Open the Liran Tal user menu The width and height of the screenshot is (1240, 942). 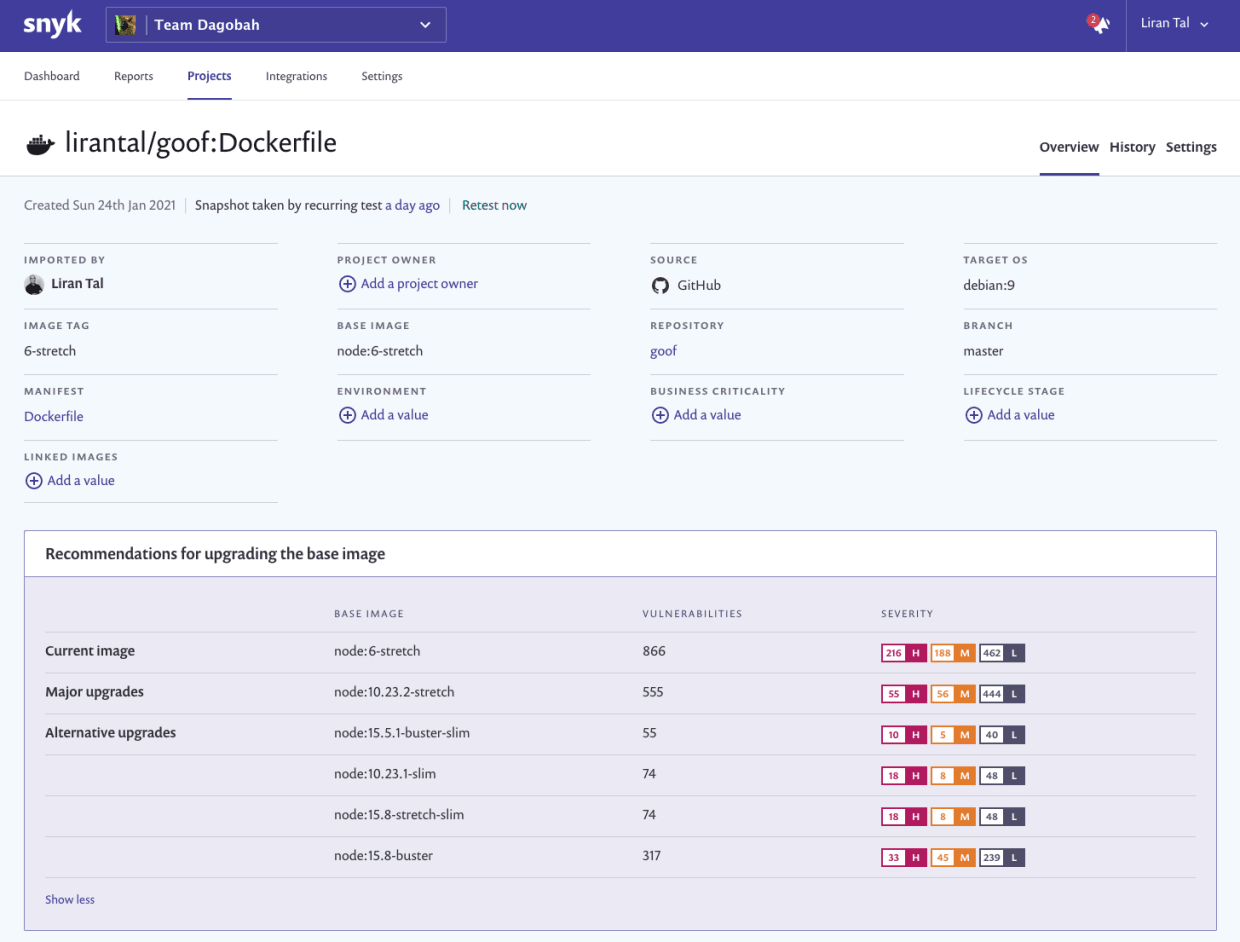click(1175, 24)
